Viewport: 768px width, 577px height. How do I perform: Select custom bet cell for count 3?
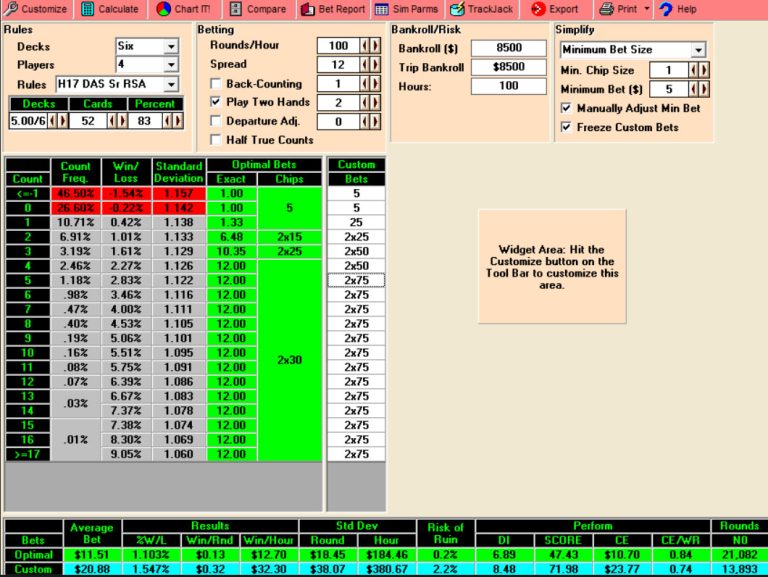pyautogui.click(x=356, y=251)
